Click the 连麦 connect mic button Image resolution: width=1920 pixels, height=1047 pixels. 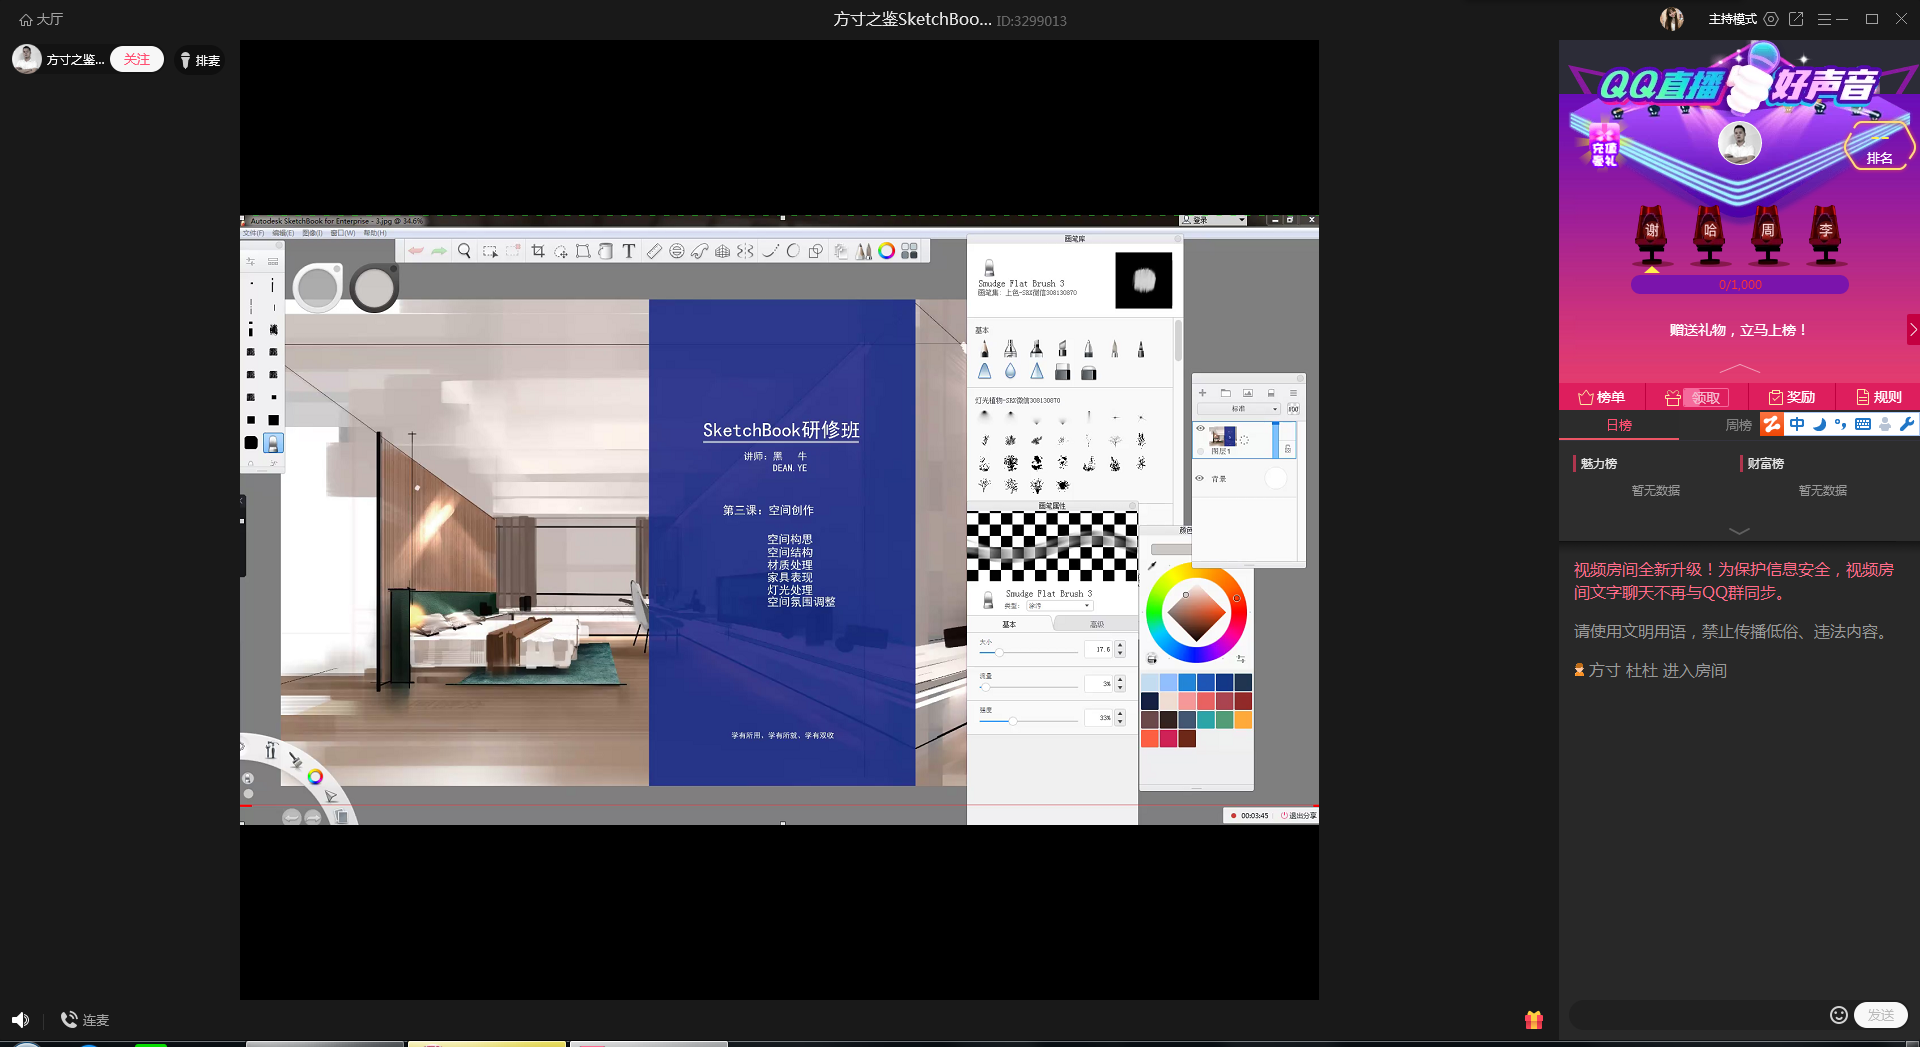point(85,1020)
